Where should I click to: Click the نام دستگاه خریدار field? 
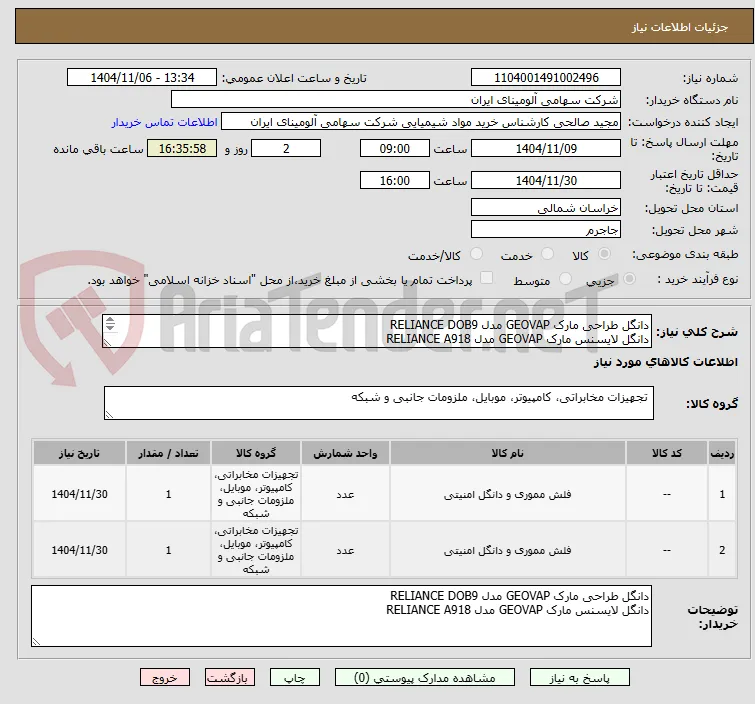coord(395,100)
